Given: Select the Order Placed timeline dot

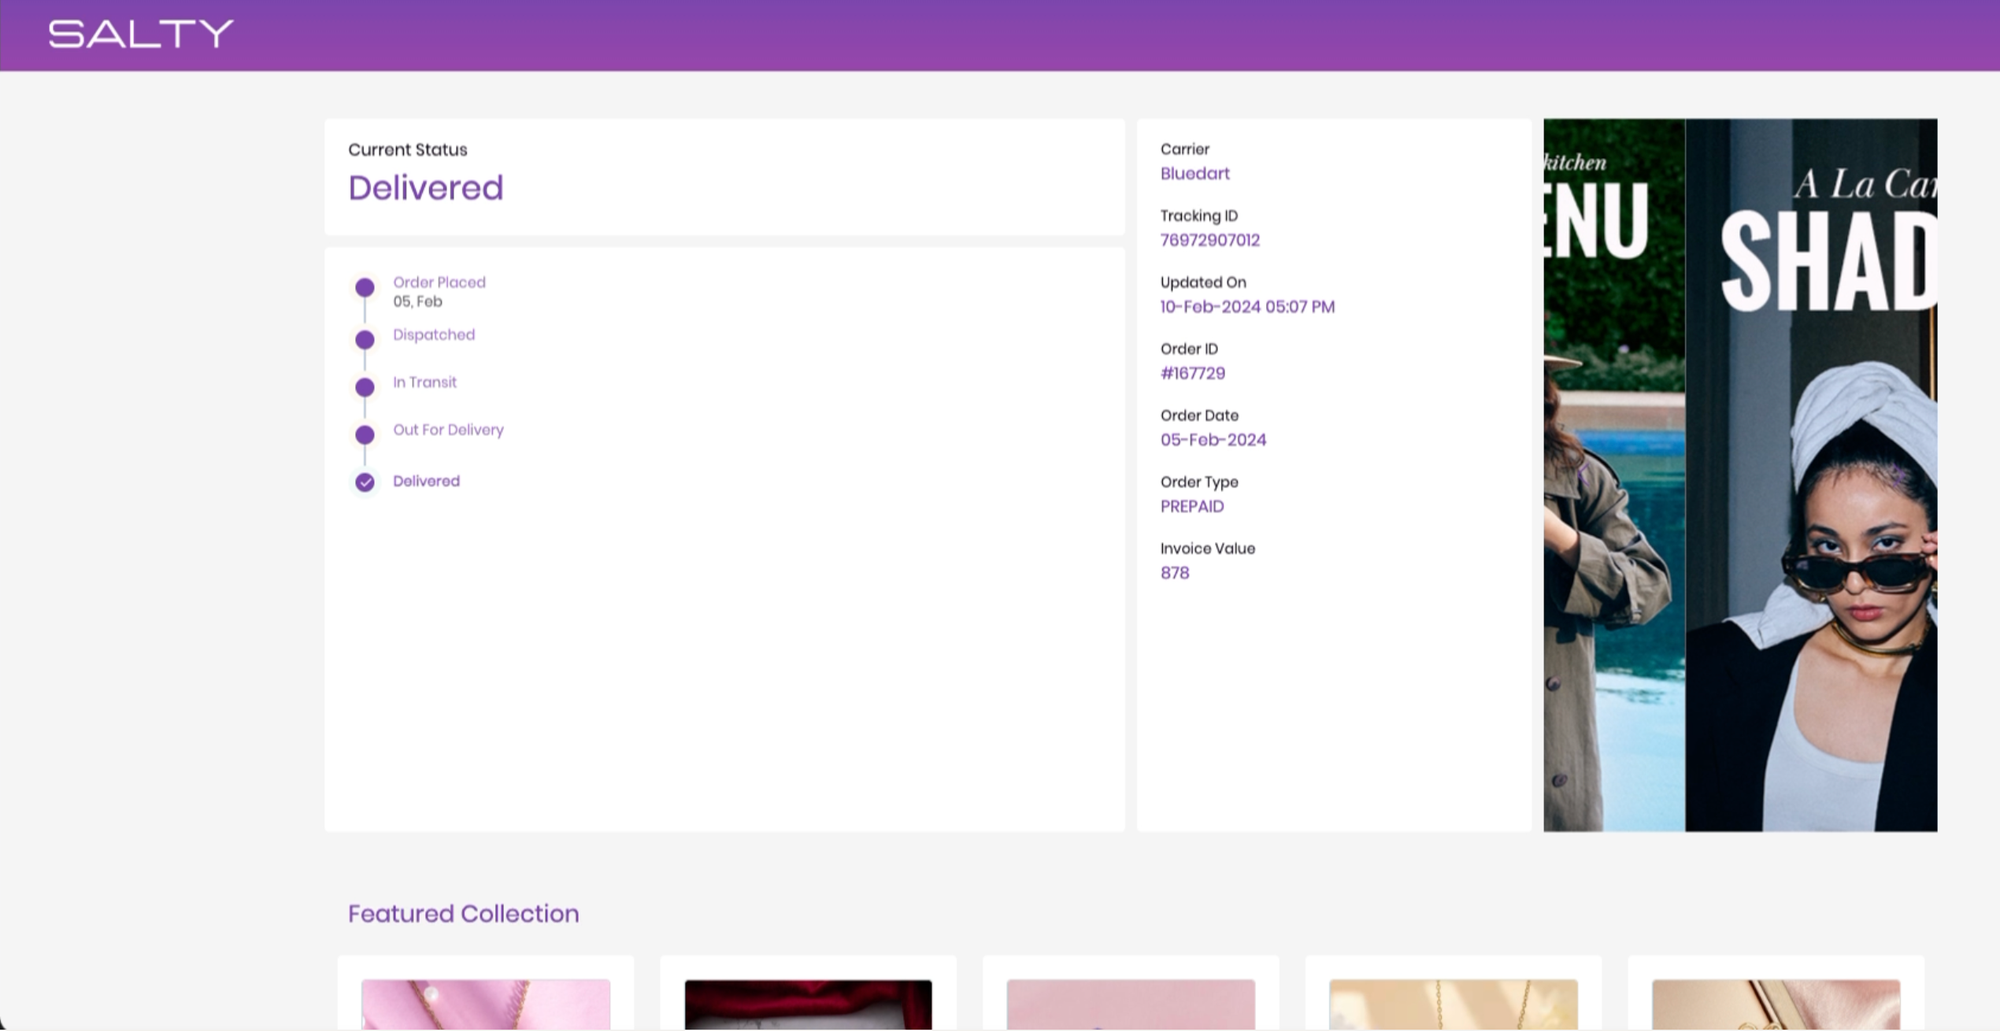Looking at the screenshot, I should [x=365, y=287].
